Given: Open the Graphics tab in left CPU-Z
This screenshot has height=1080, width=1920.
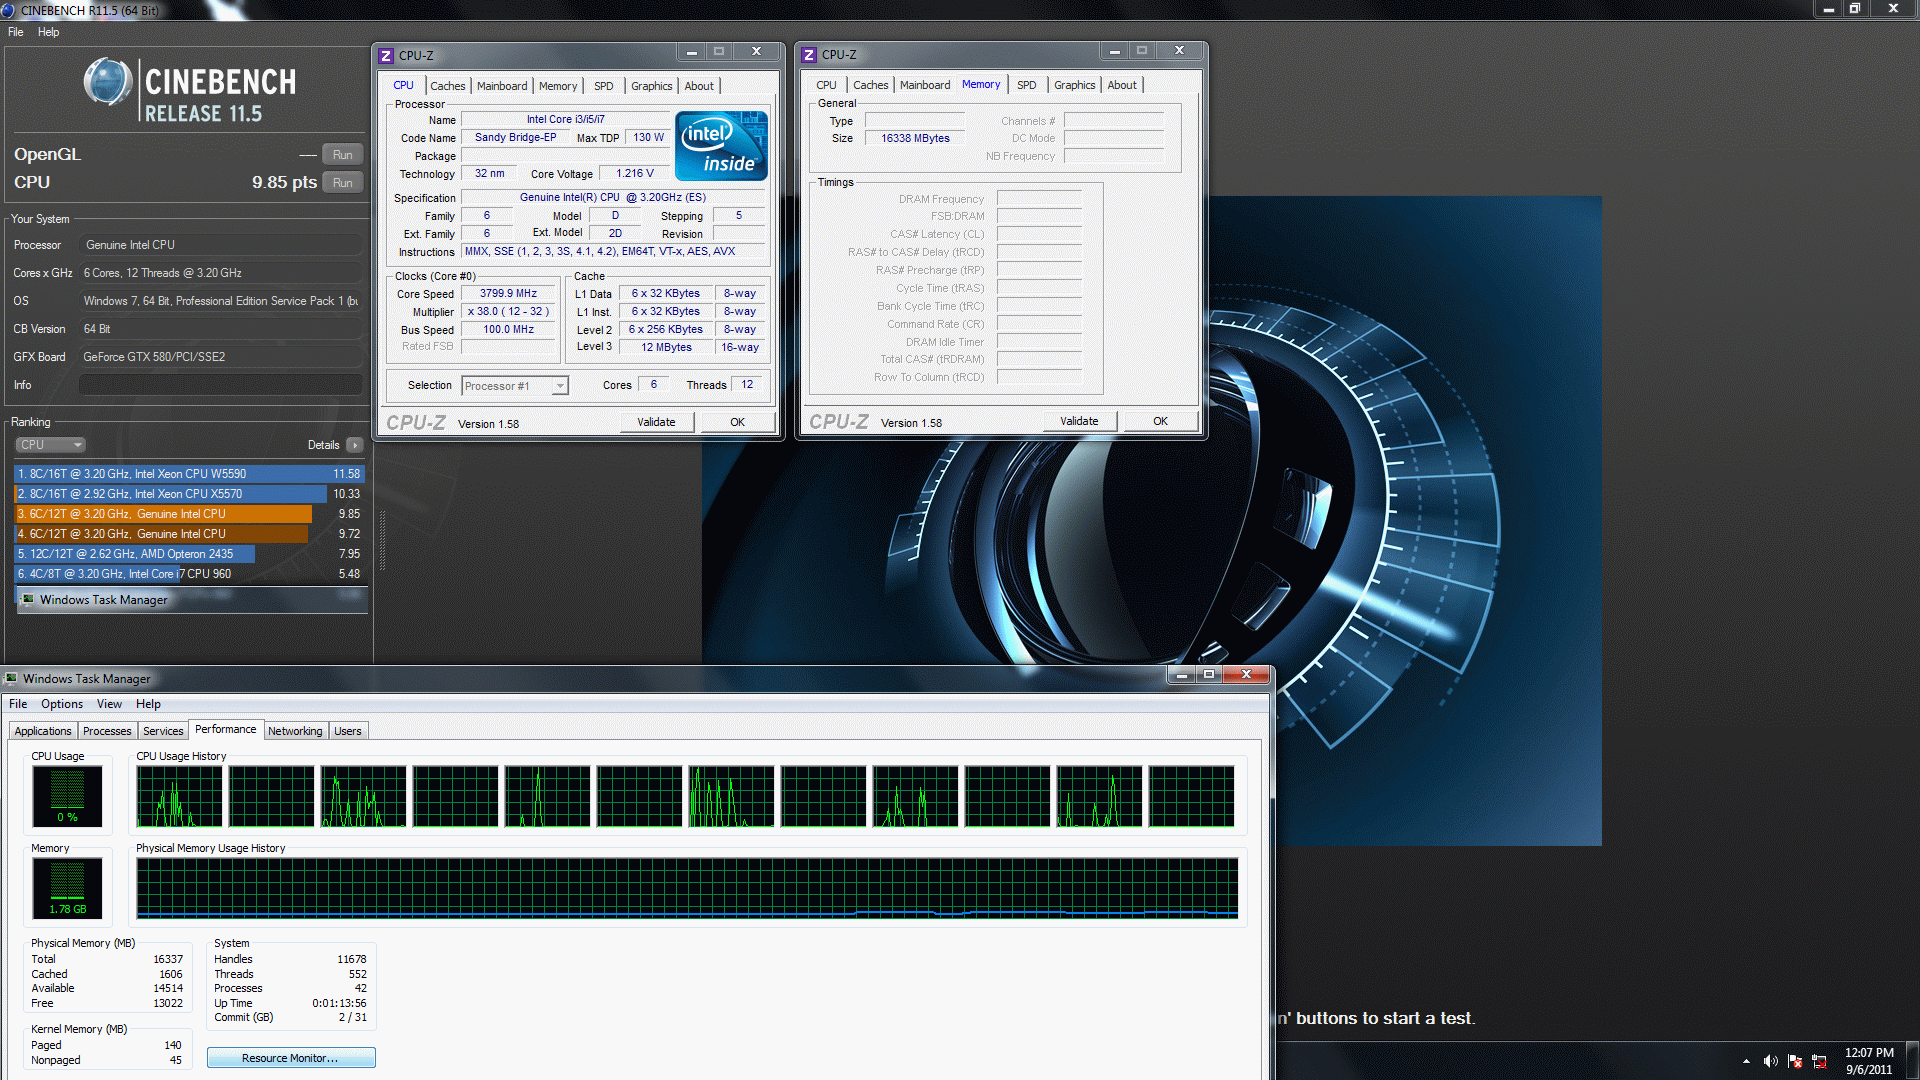Looking at the screenshot, I should point(651,86).
